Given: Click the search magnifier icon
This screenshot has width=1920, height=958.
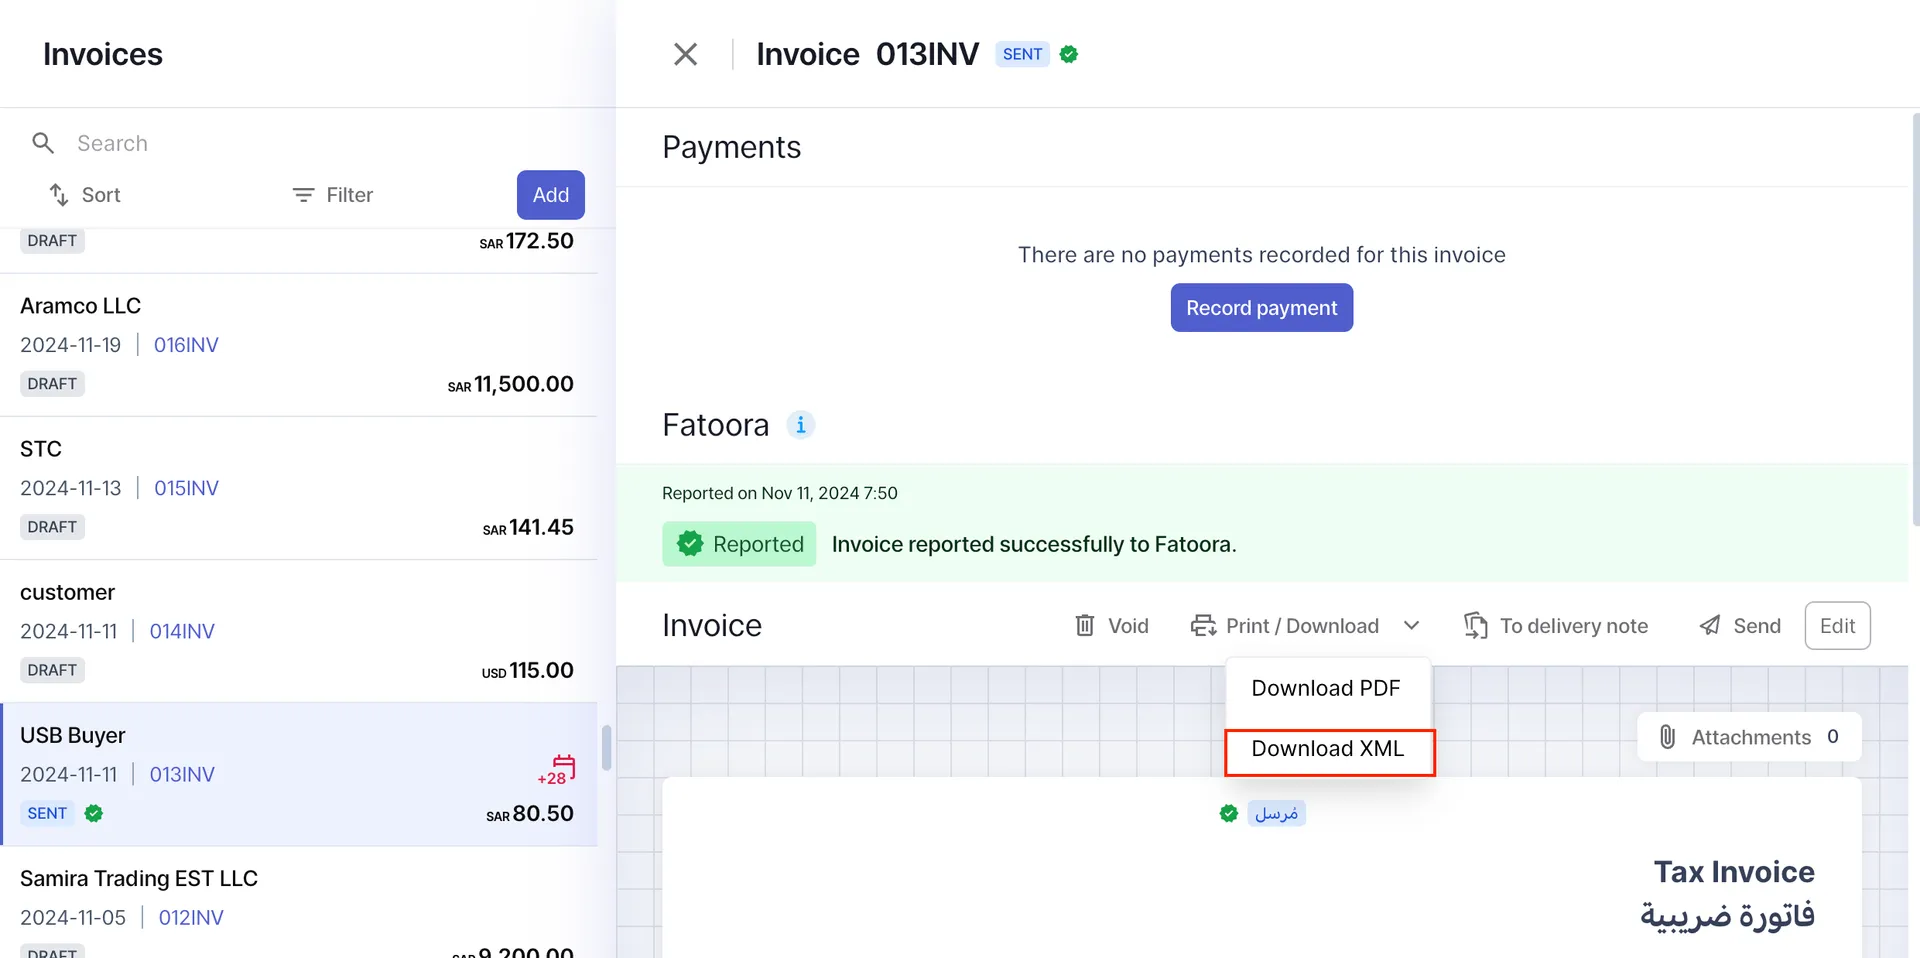Looking at the screenshot, I should tap(43, 143).
